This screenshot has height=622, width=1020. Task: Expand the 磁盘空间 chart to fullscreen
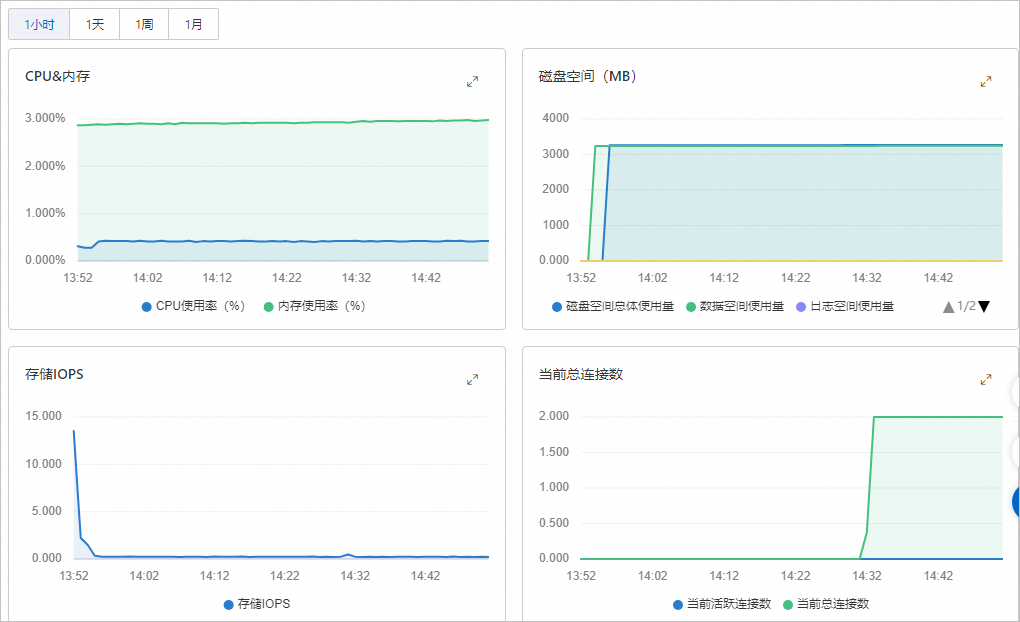pos(986,82)
